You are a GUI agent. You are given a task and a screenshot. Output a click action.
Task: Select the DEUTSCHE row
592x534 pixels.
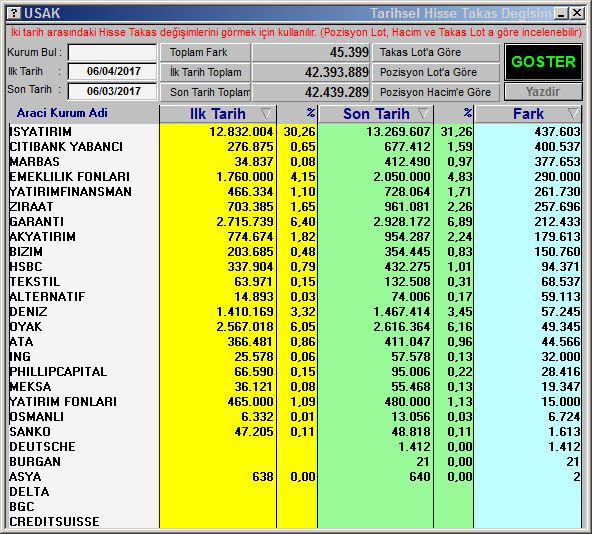[x=294, y=447]
